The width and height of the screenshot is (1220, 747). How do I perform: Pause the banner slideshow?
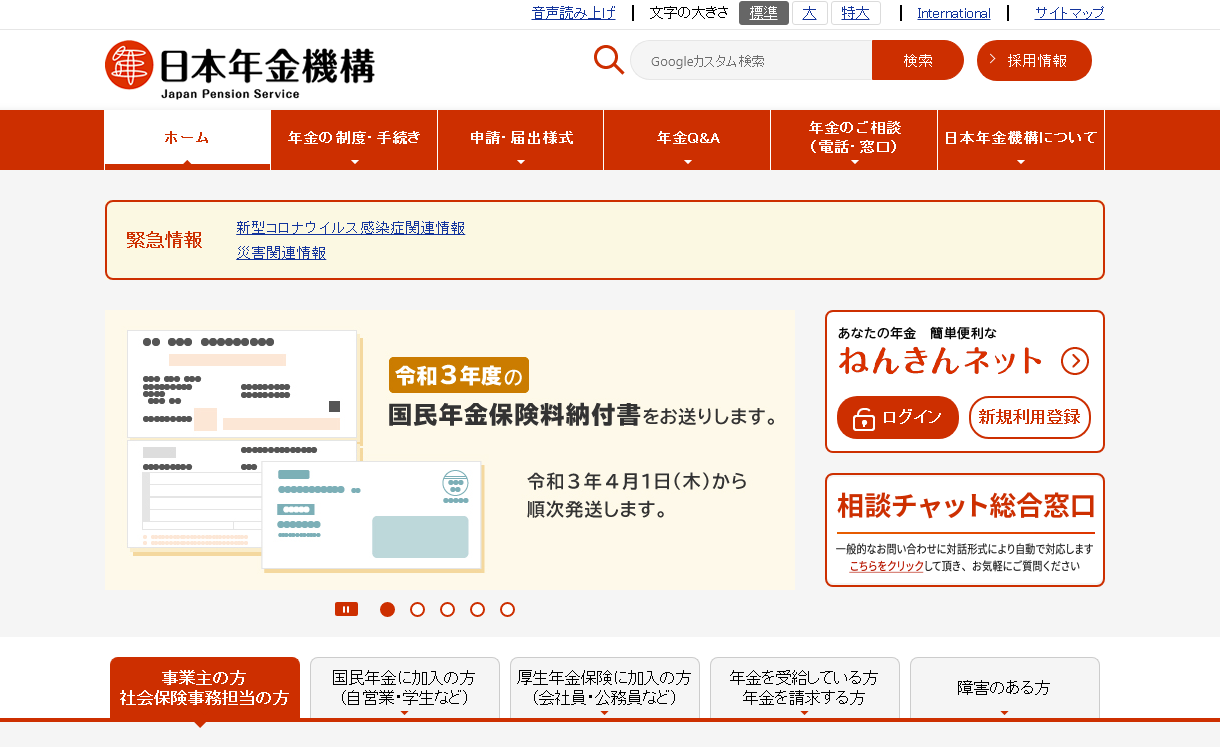click(x=346, y=609)
